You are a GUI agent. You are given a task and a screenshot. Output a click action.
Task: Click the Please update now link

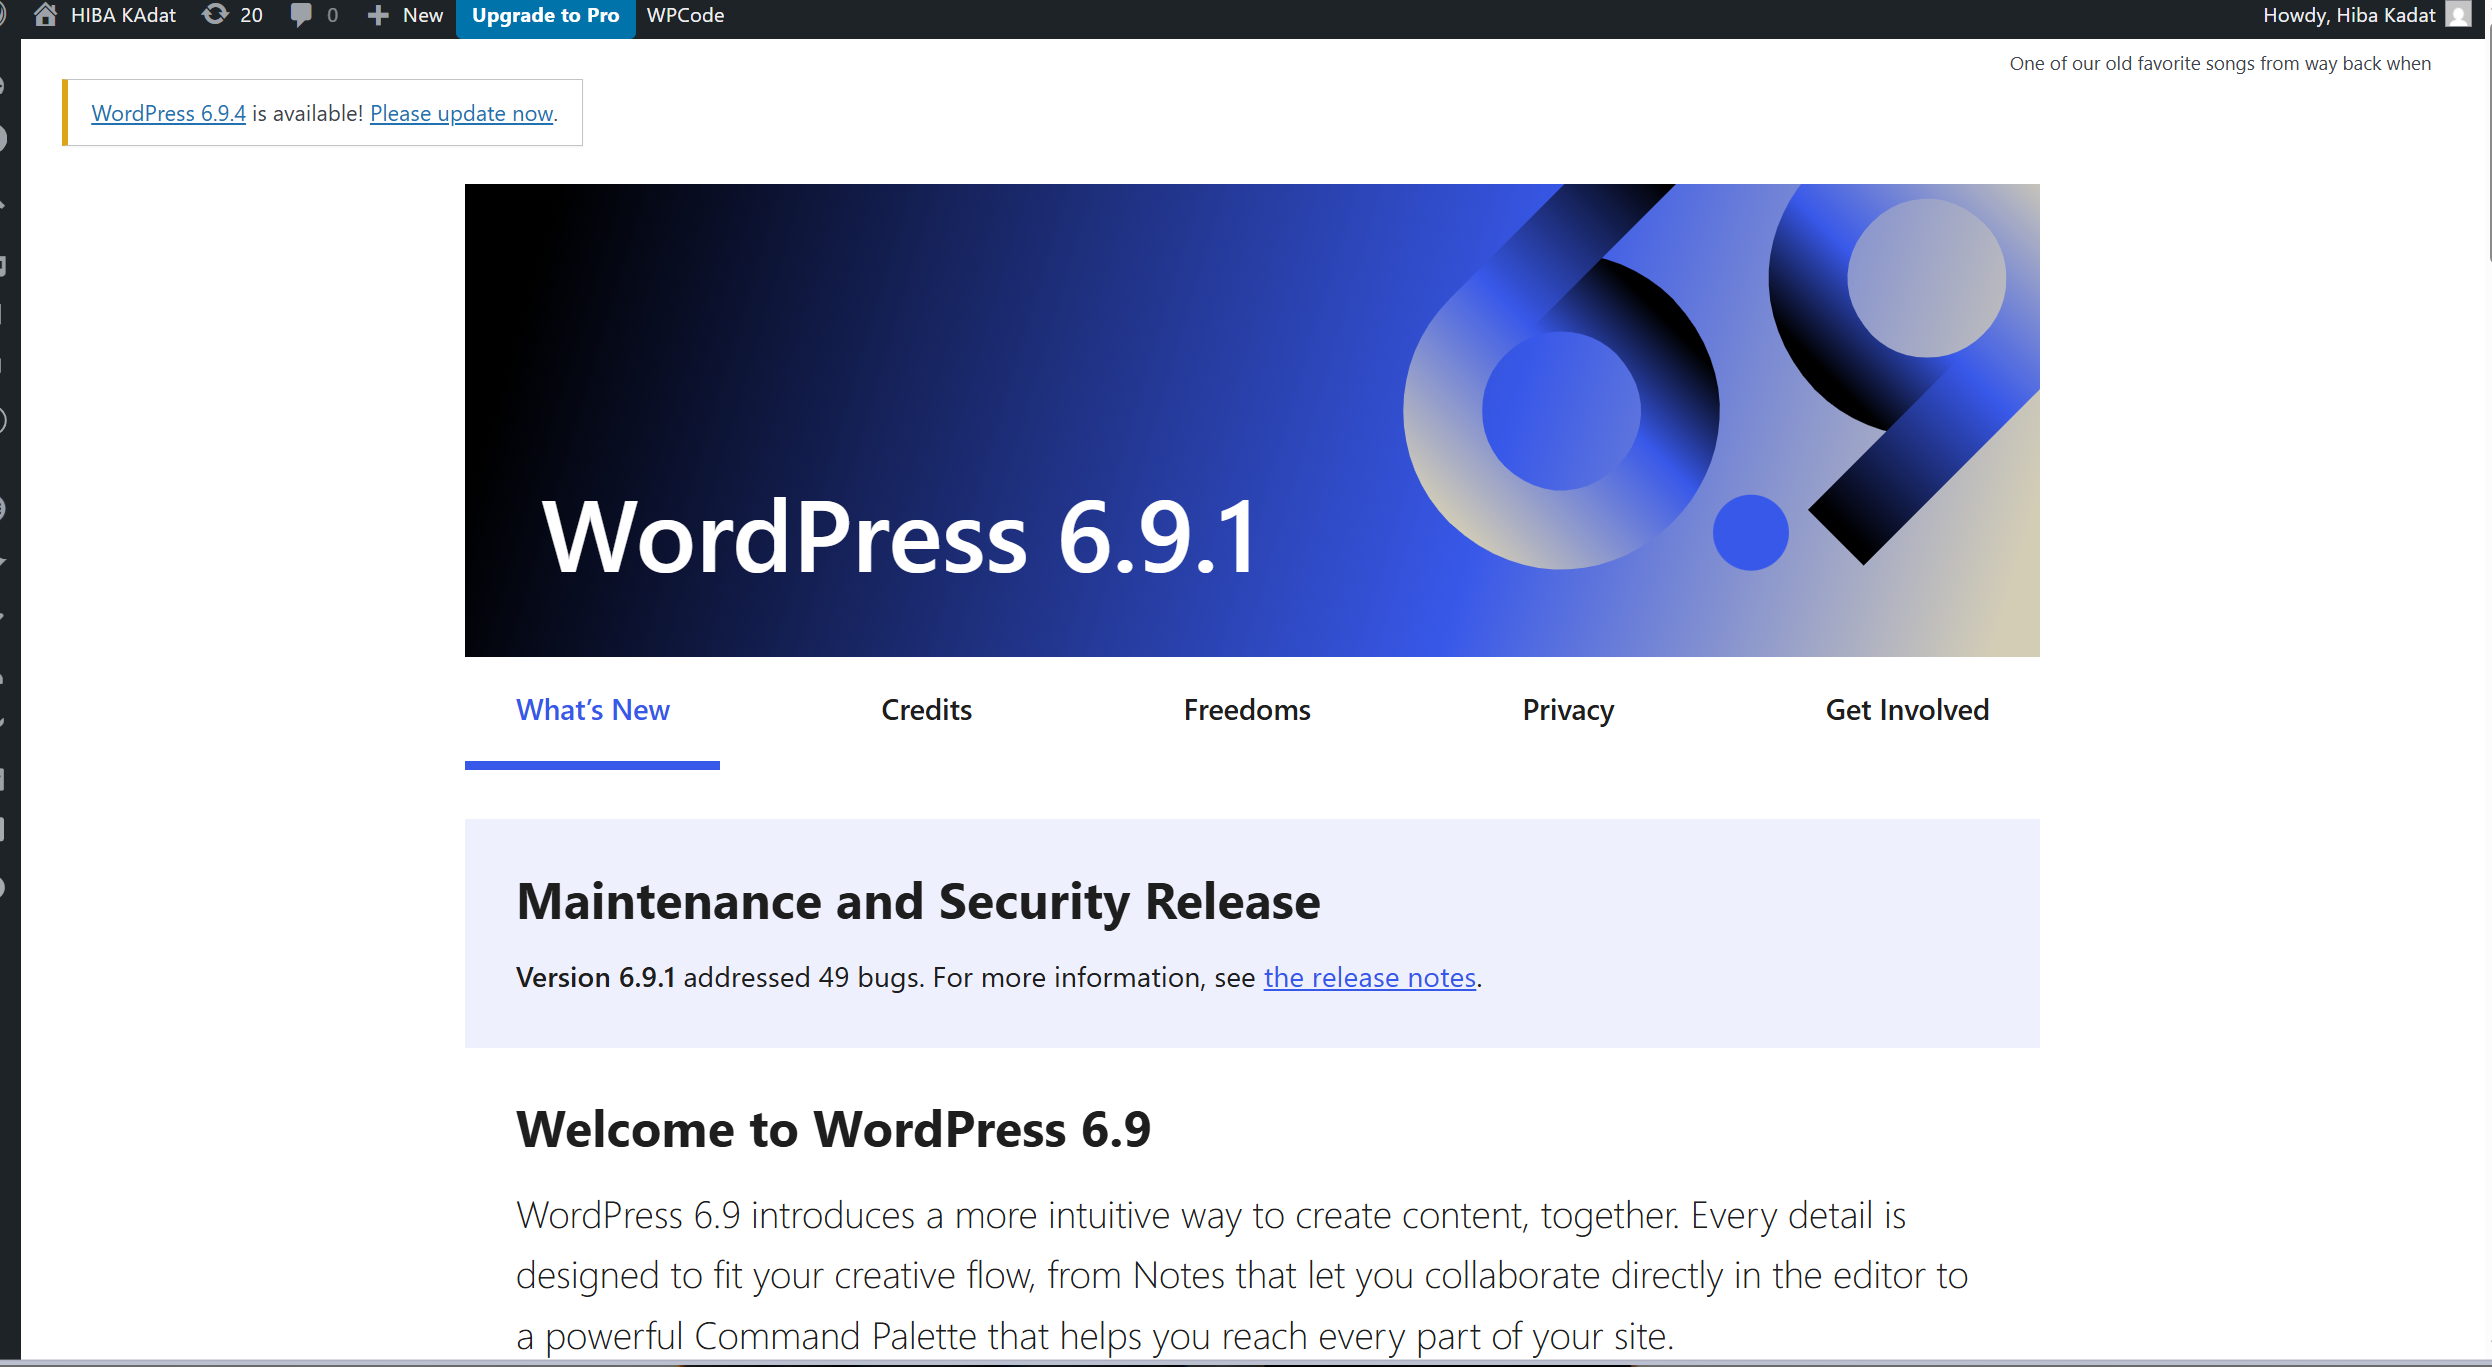[x=461, y=113]
